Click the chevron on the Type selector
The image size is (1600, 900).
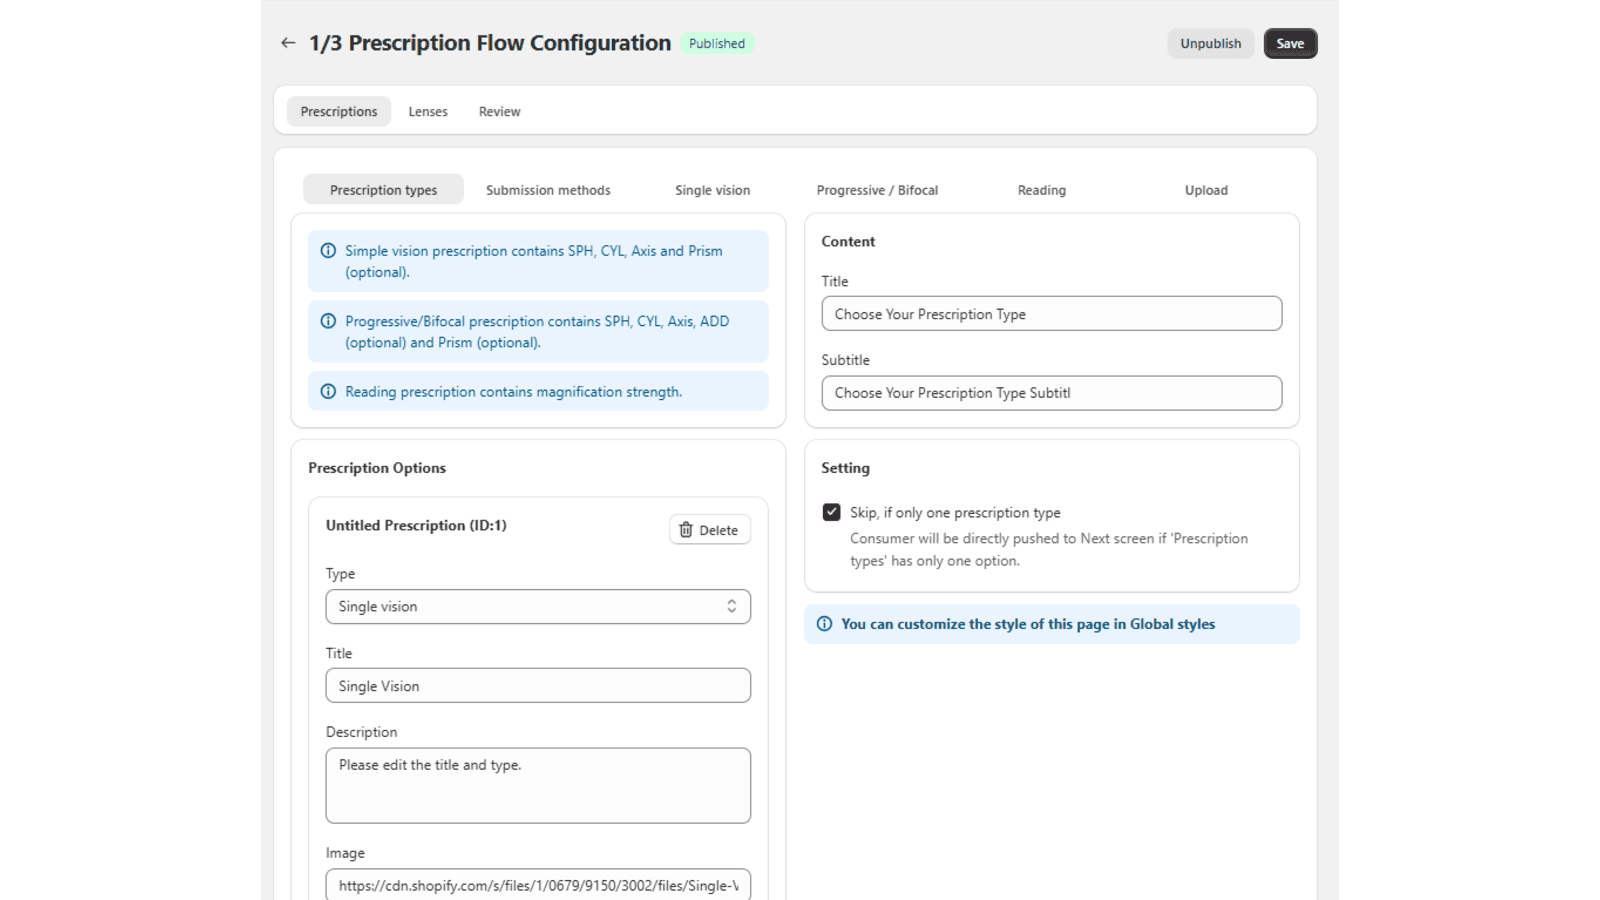click(x=733, y=606)
